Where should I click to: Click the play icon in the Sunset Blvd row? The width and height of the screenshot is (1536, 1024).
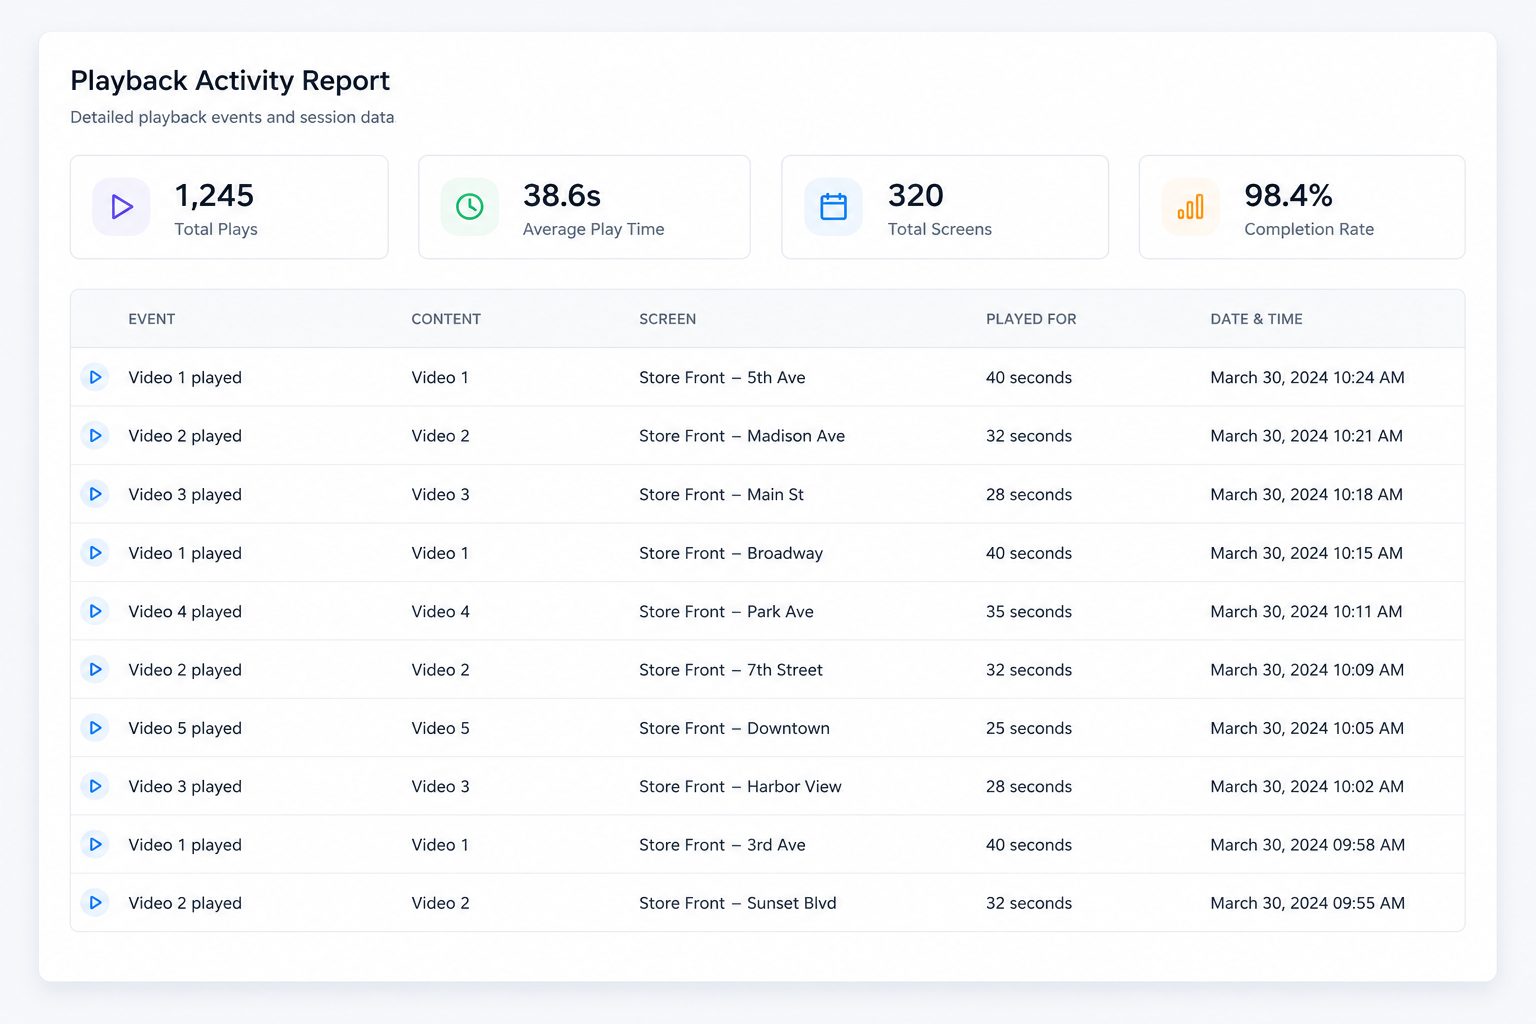[95, 903]
